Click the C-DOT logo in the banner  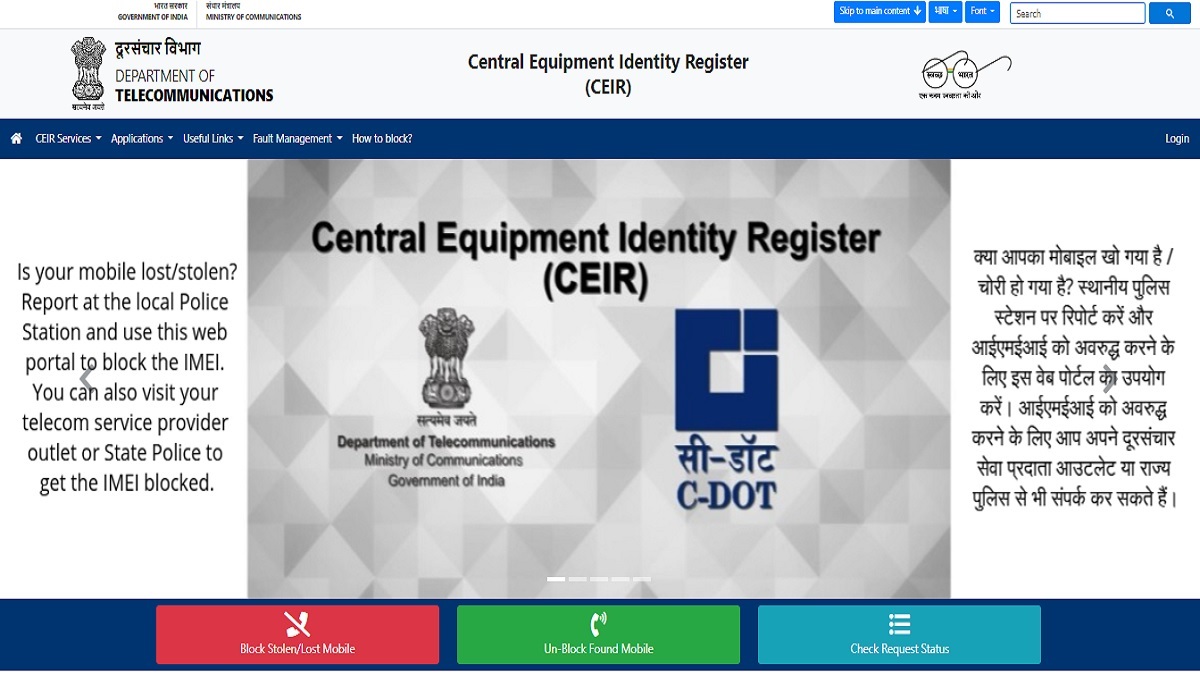tap(727, 408)
